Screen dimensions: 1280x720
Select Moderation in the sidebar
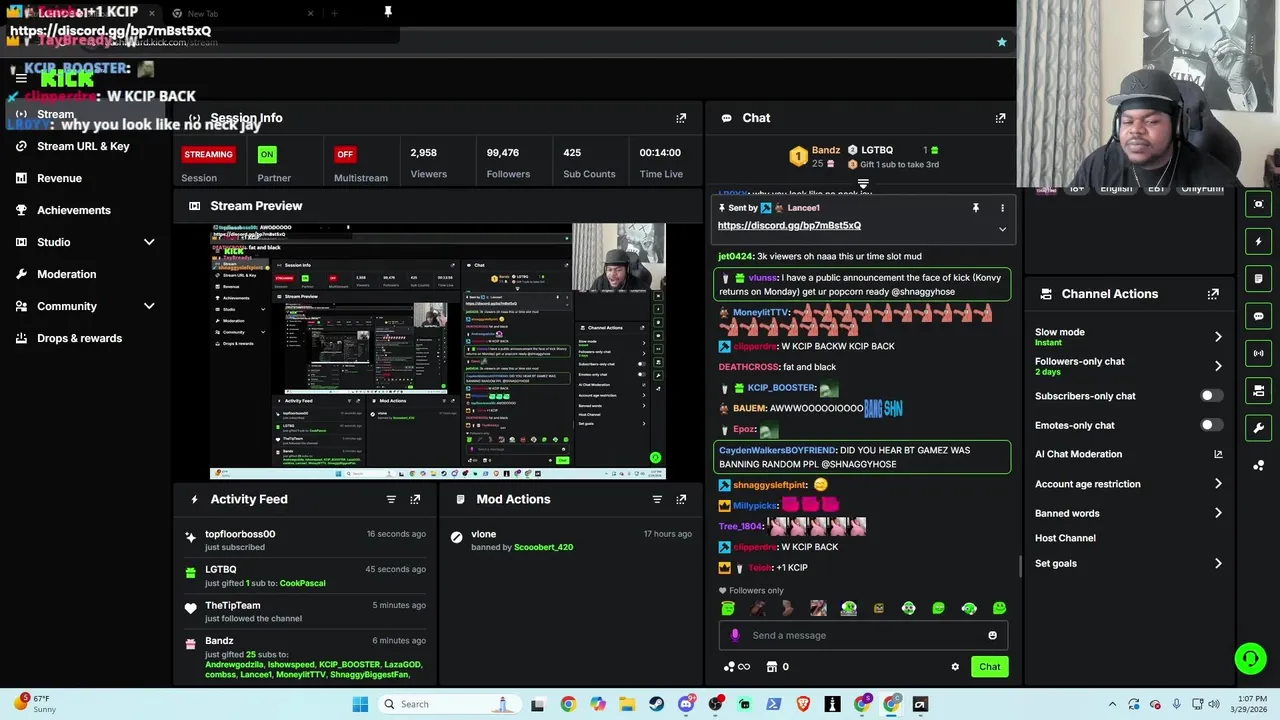click(66, 274)
